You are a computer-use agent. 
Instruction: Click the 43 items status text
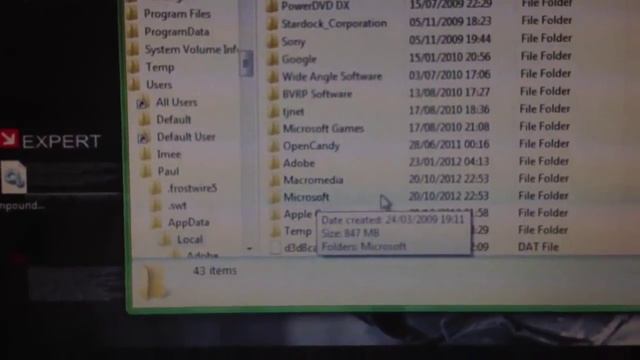pyautogui.click(x=215, y=271)
